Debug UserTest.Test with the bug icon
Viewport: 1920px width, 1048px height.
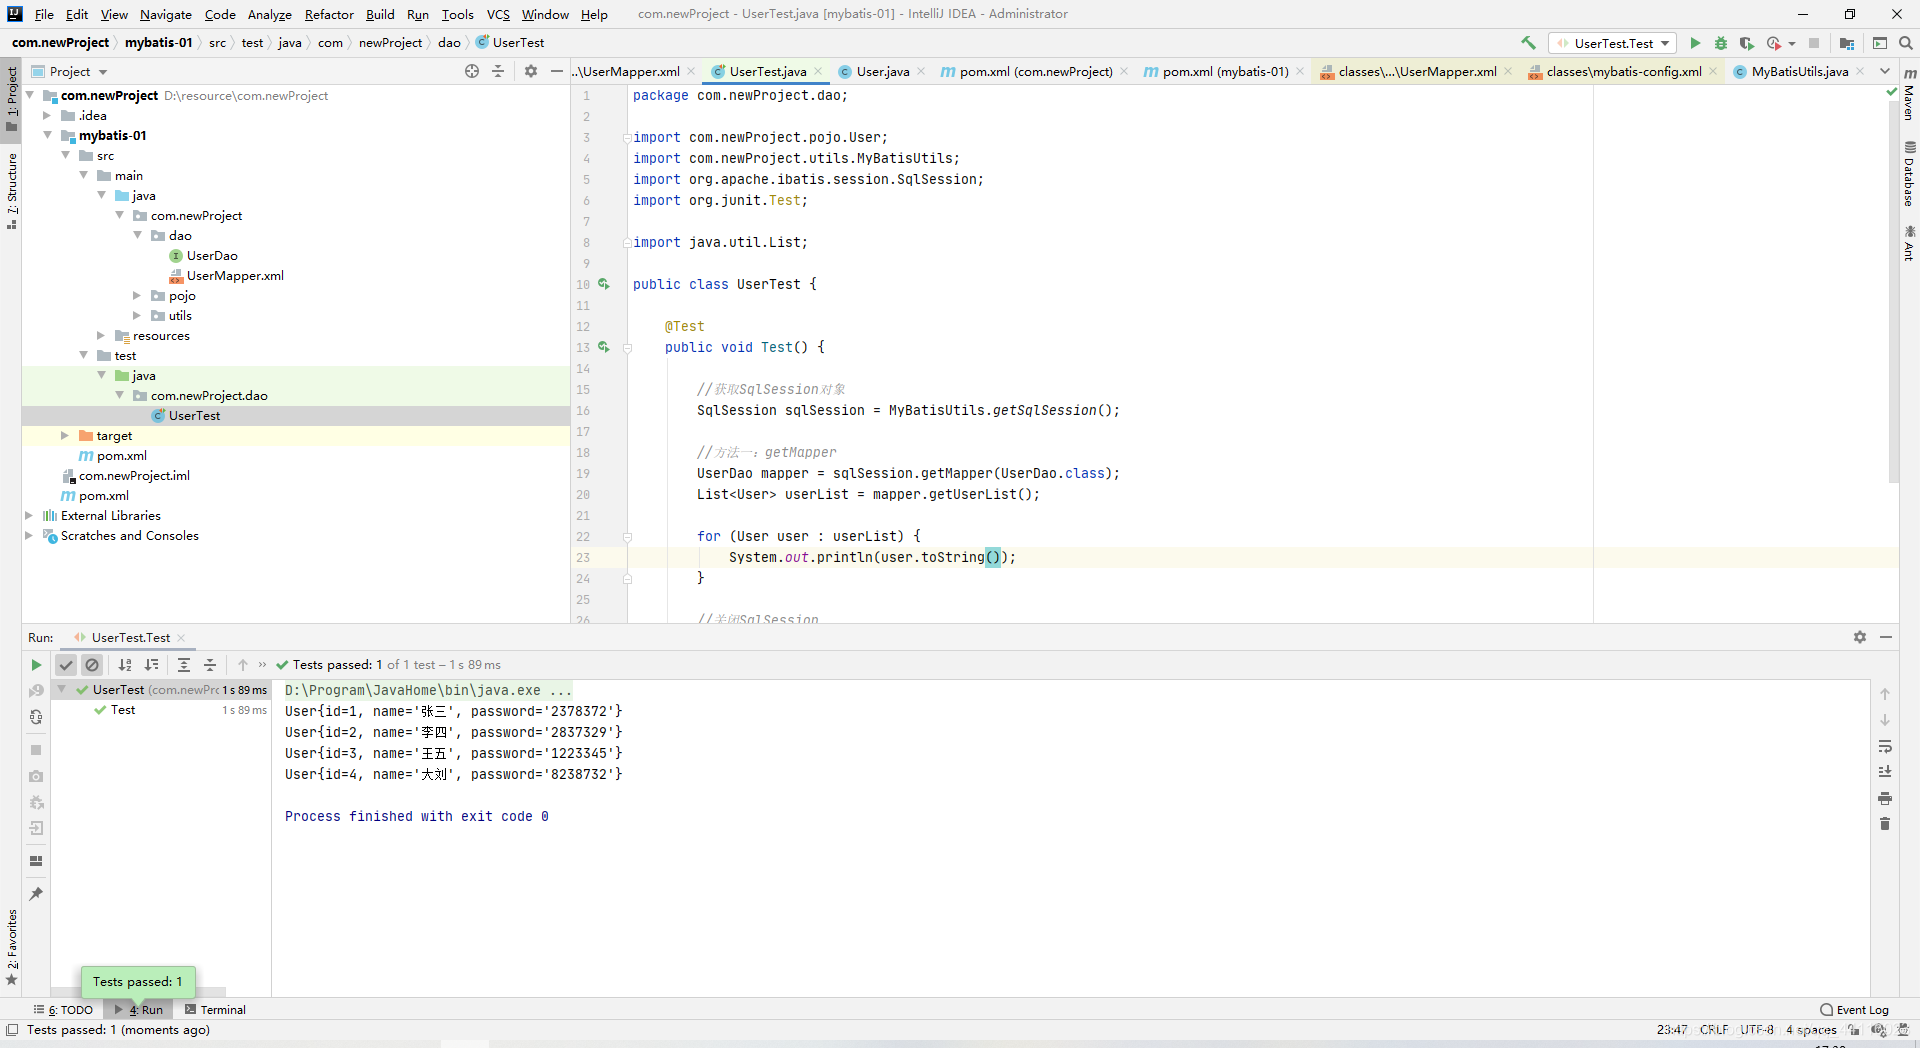1721,43
